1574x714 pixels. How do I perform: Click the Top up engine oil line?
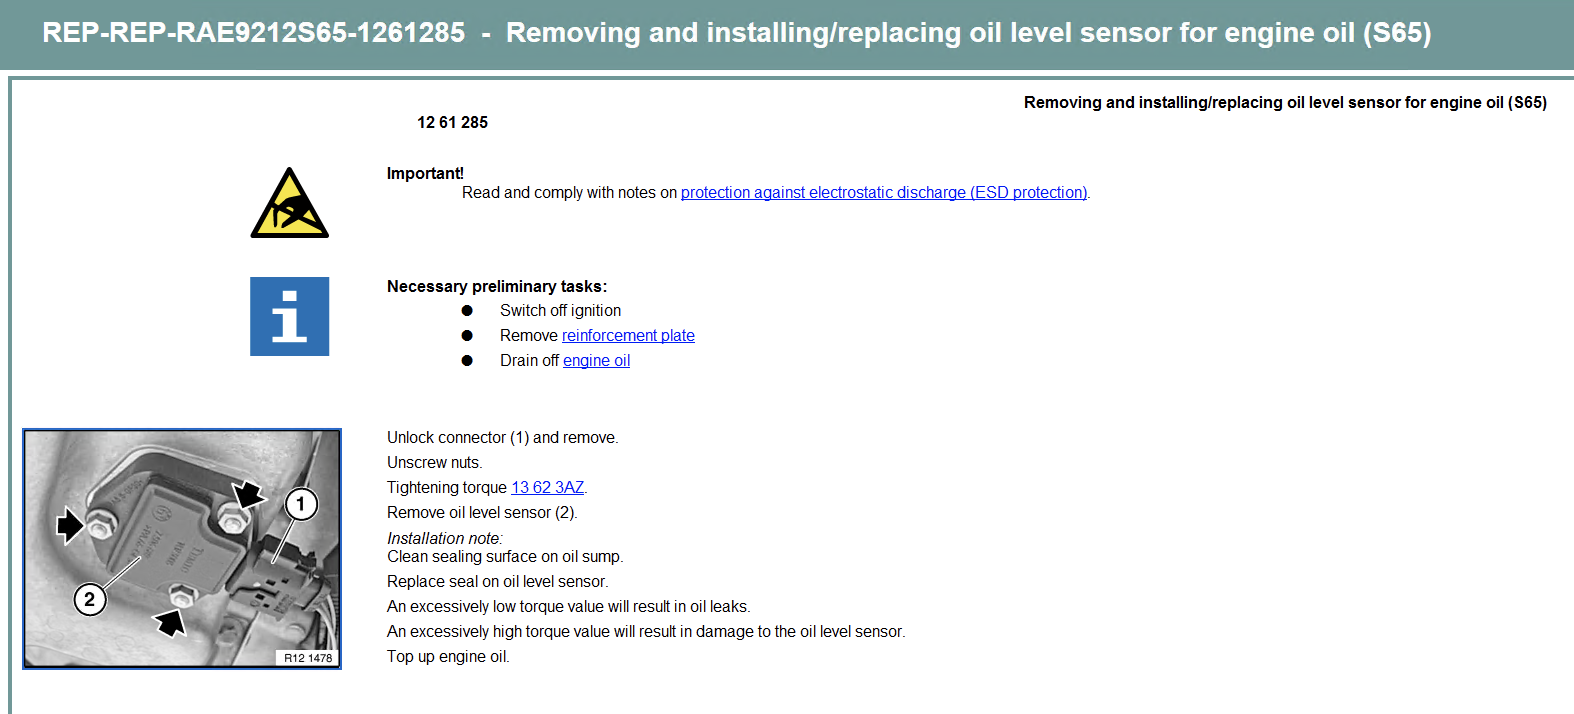pos(448,656)
